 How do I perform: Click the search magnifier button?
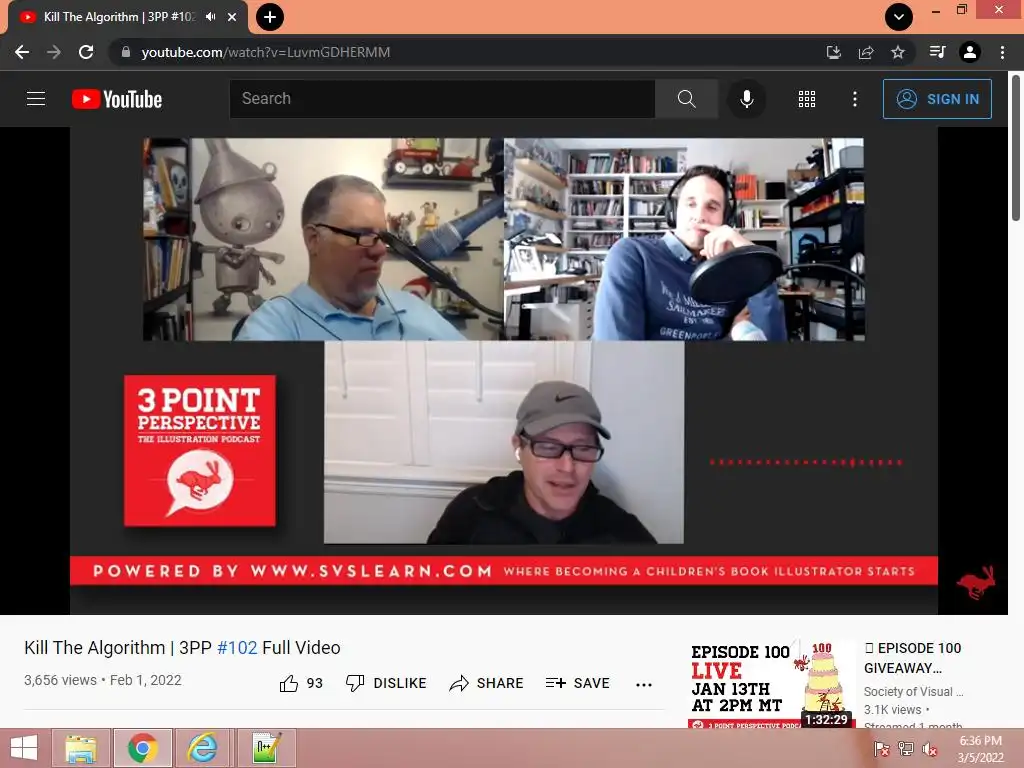pyautogui.click(x=686, y=99)
